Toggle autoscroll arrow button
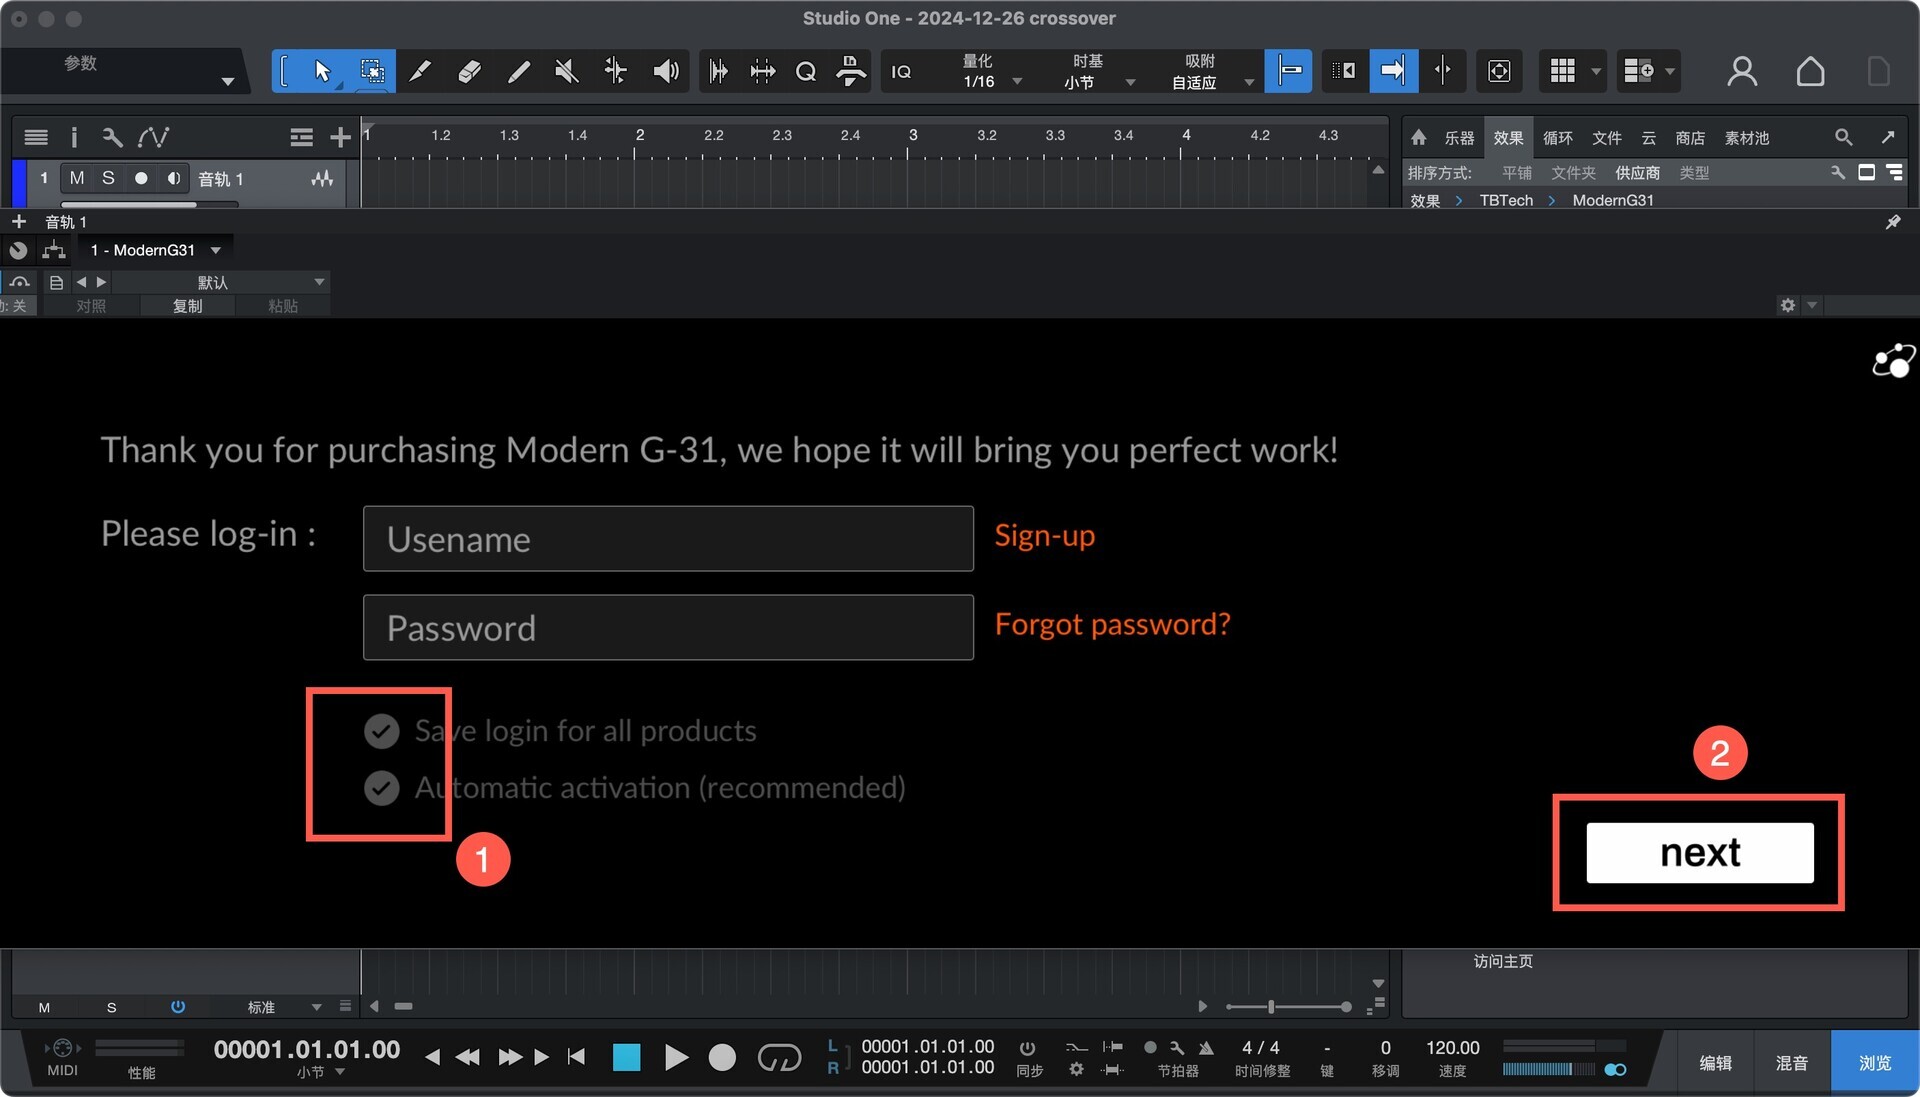 (x=1393, y=71)
